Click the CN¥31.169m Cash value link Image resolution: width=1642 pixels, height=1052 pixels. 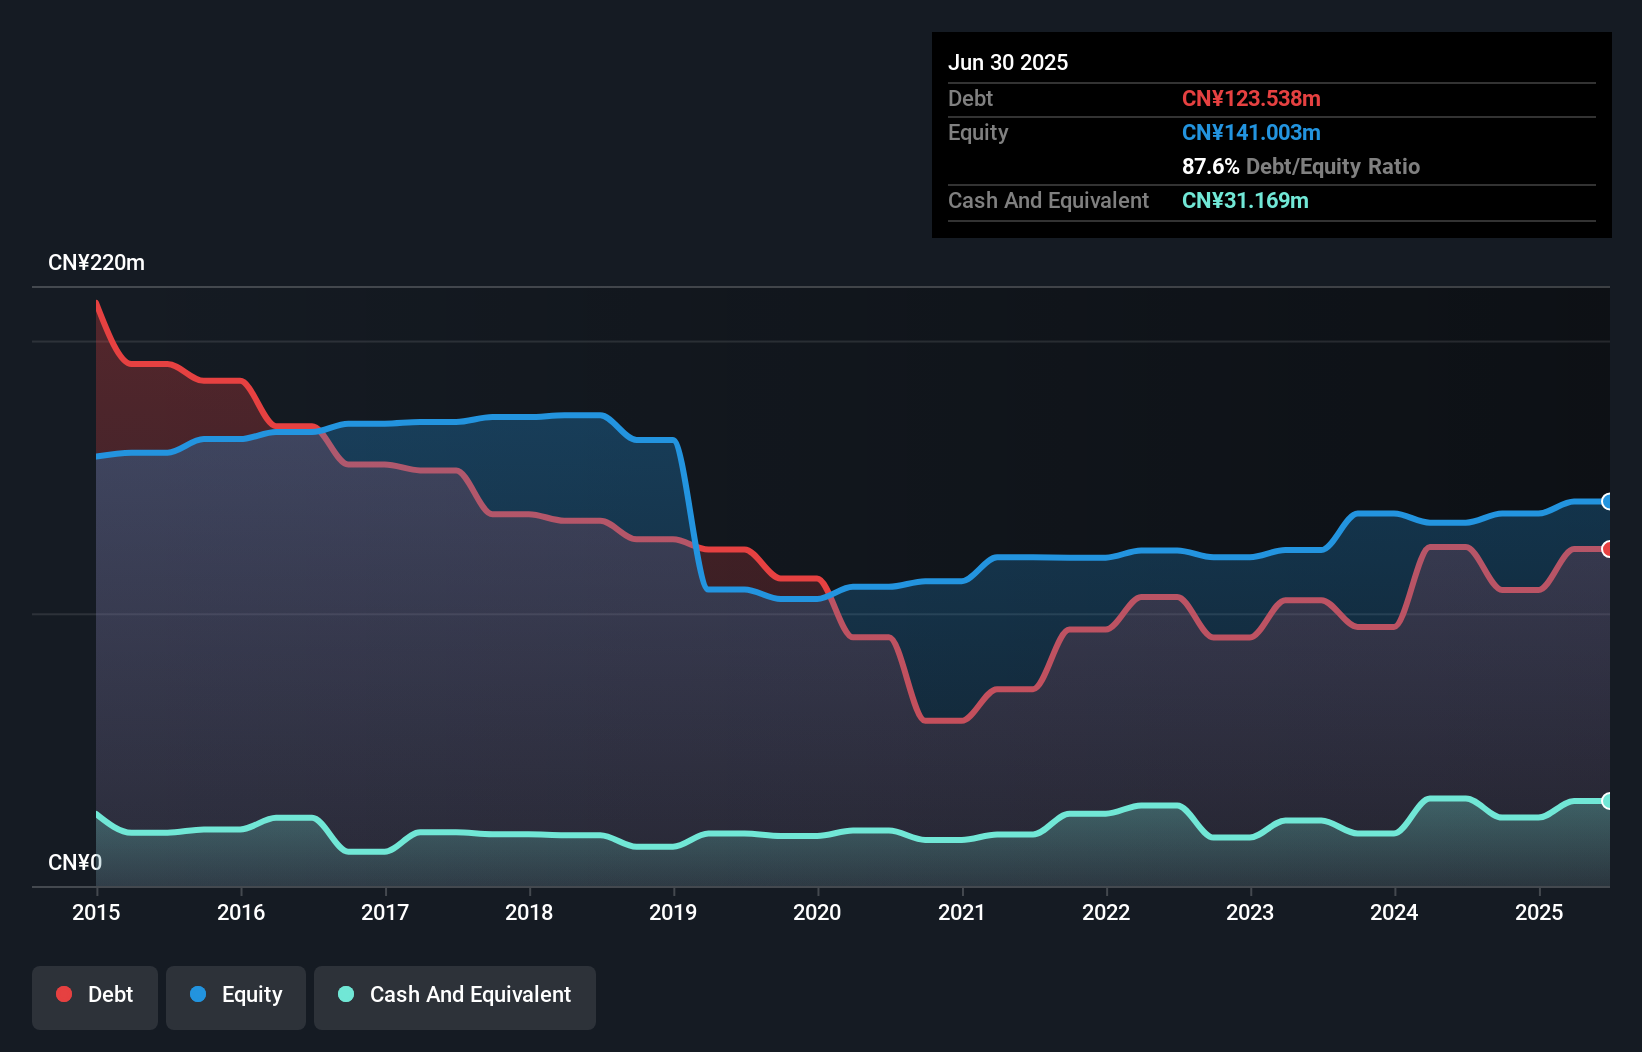click(1245, 200)
